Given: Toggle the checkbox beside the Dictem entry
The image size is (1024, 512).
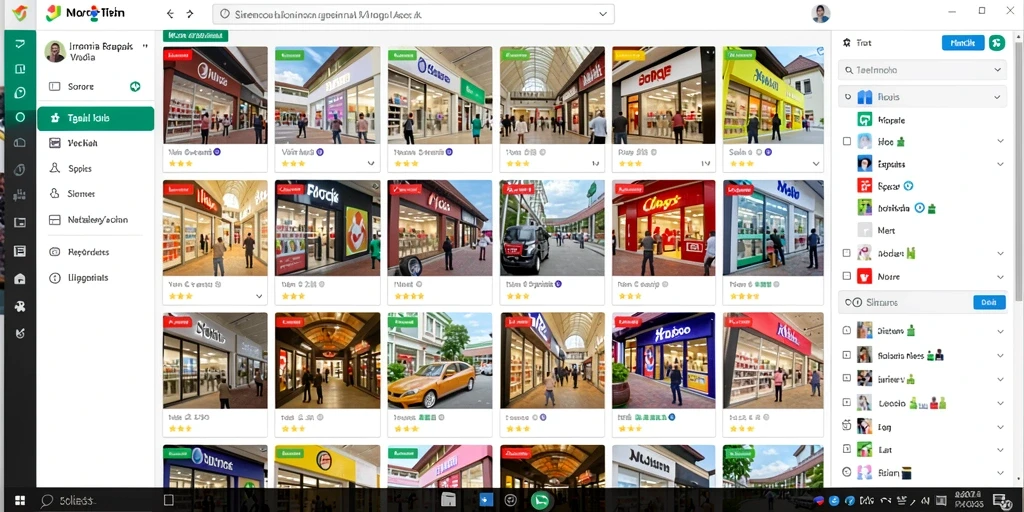Looking at the screenshot, I should [x=847, y=331].
